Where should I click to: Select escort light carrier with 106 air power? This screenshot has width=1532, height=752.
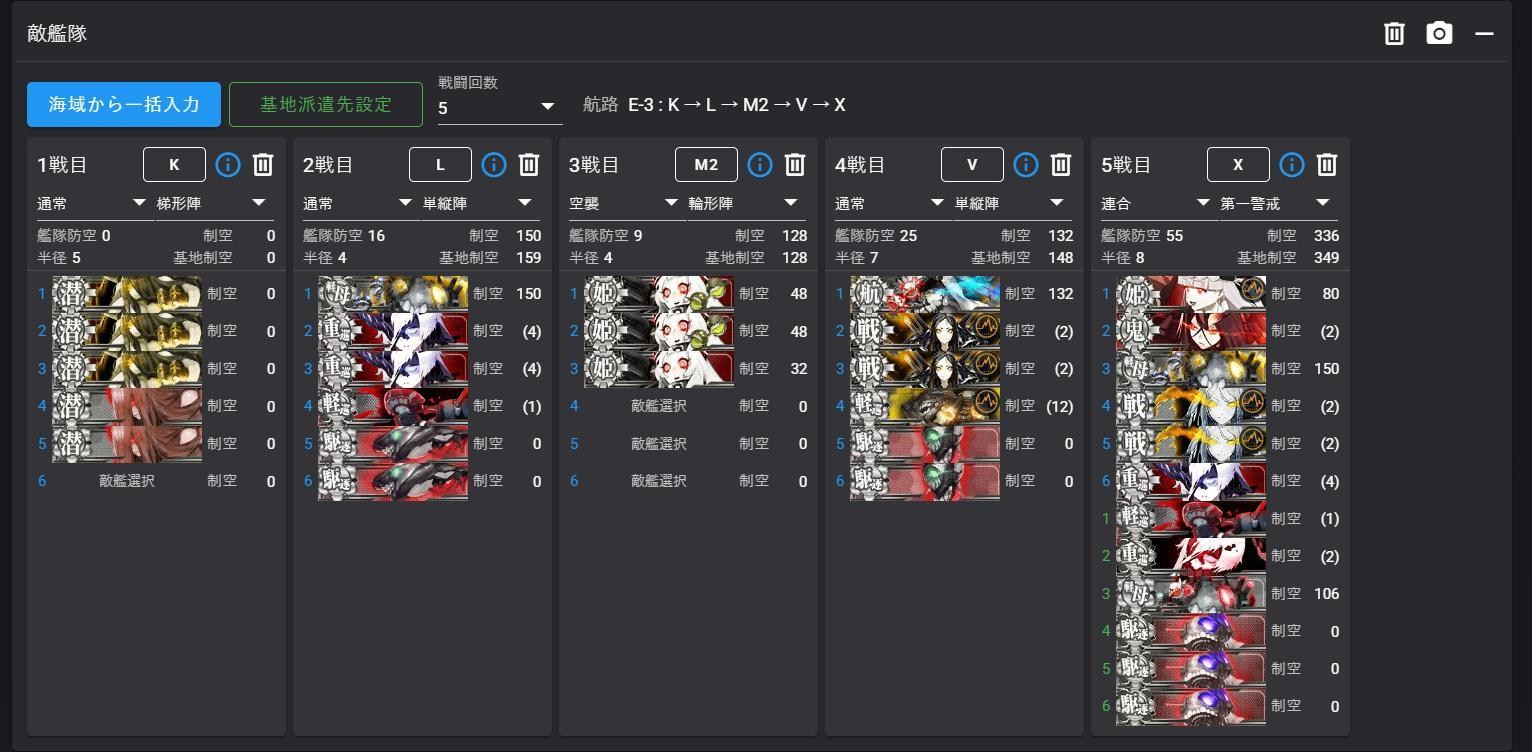tap(1191, 594)
